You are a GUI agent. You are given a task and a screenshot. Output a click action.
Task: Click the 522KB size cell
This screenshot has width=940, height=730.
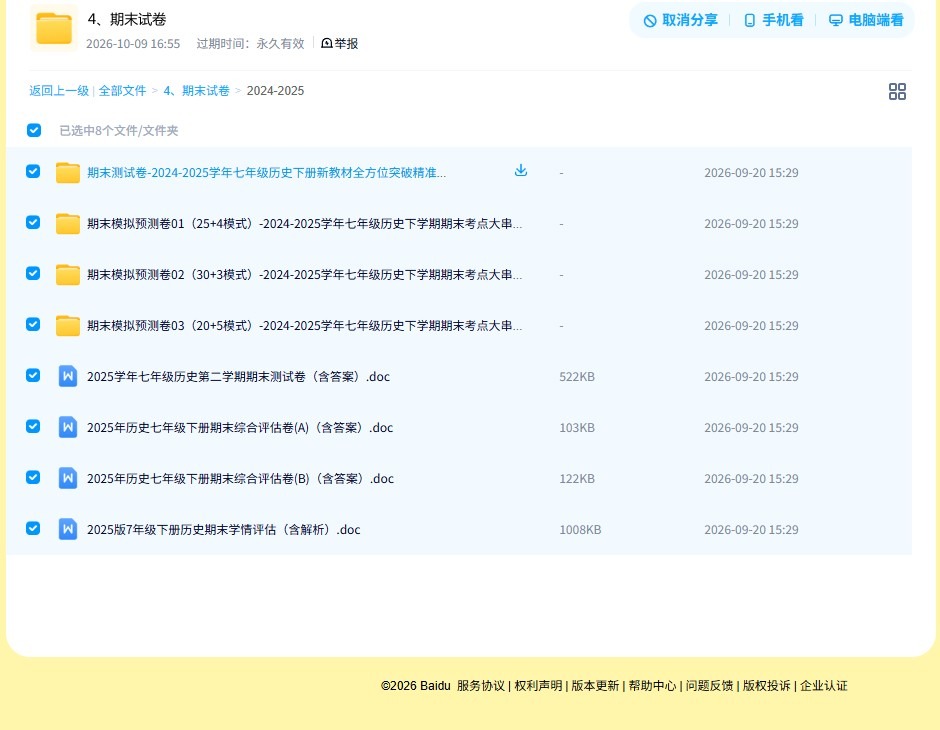pyautogui.click(x=577, y=376)
